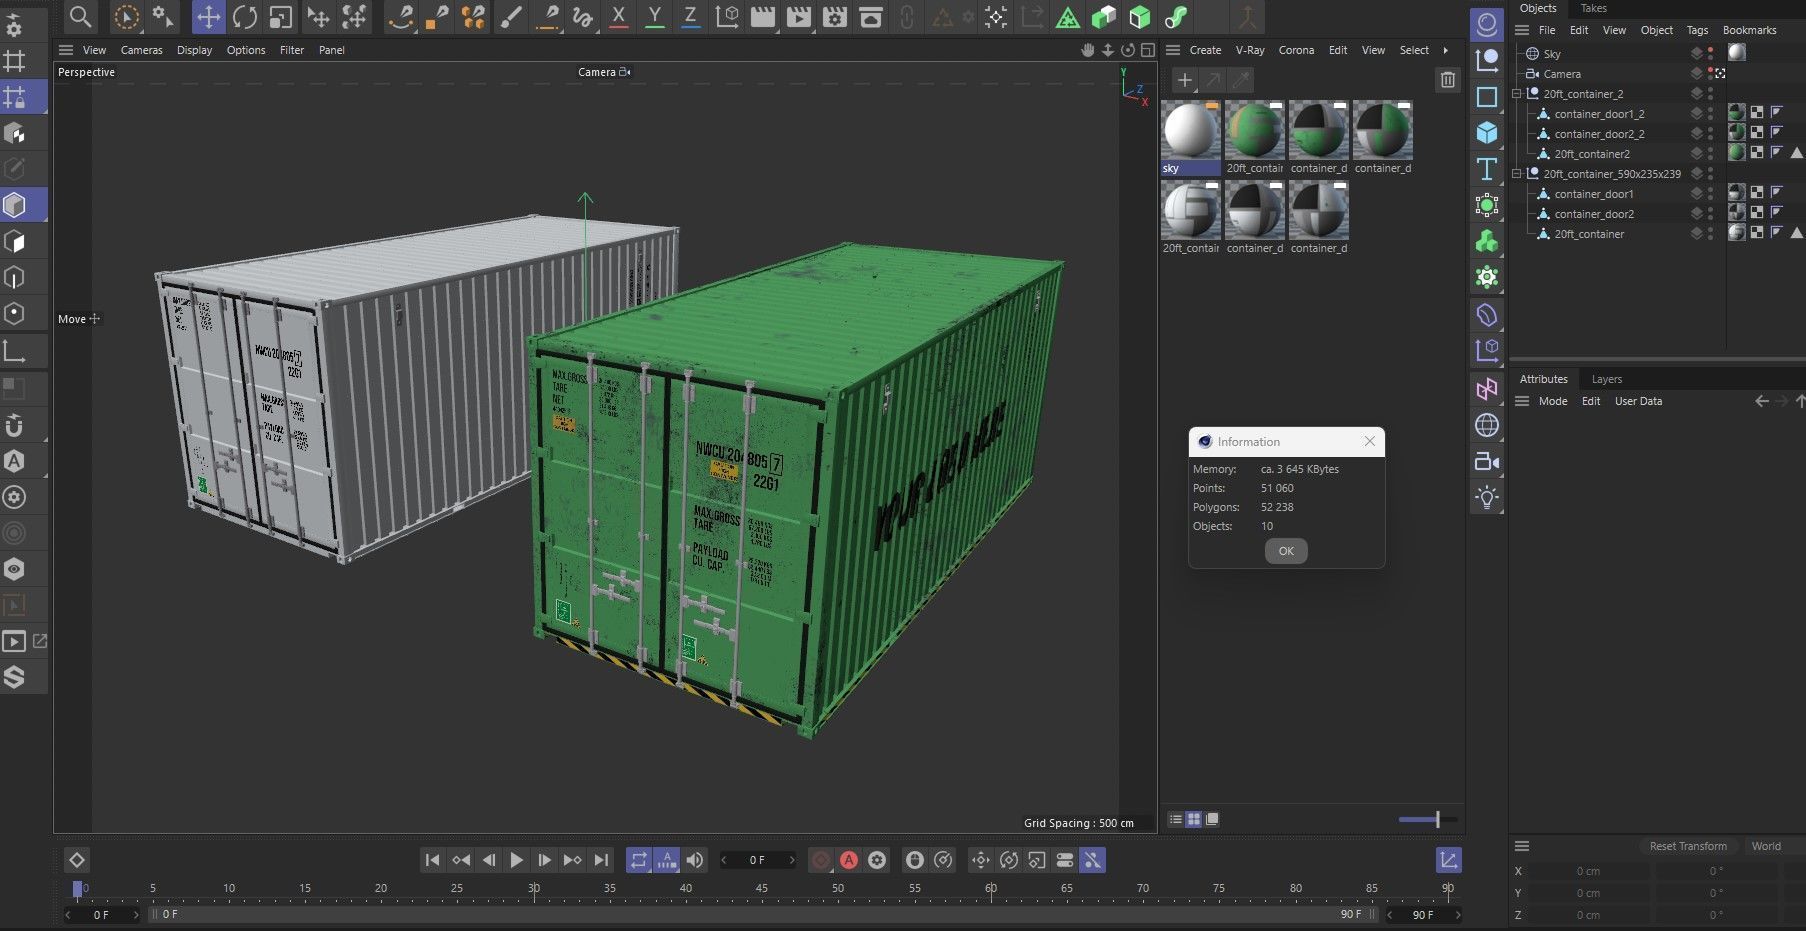Open Material manager hamburger menu
Viewport: 1806px width, 931px height.
[1173, 50]
